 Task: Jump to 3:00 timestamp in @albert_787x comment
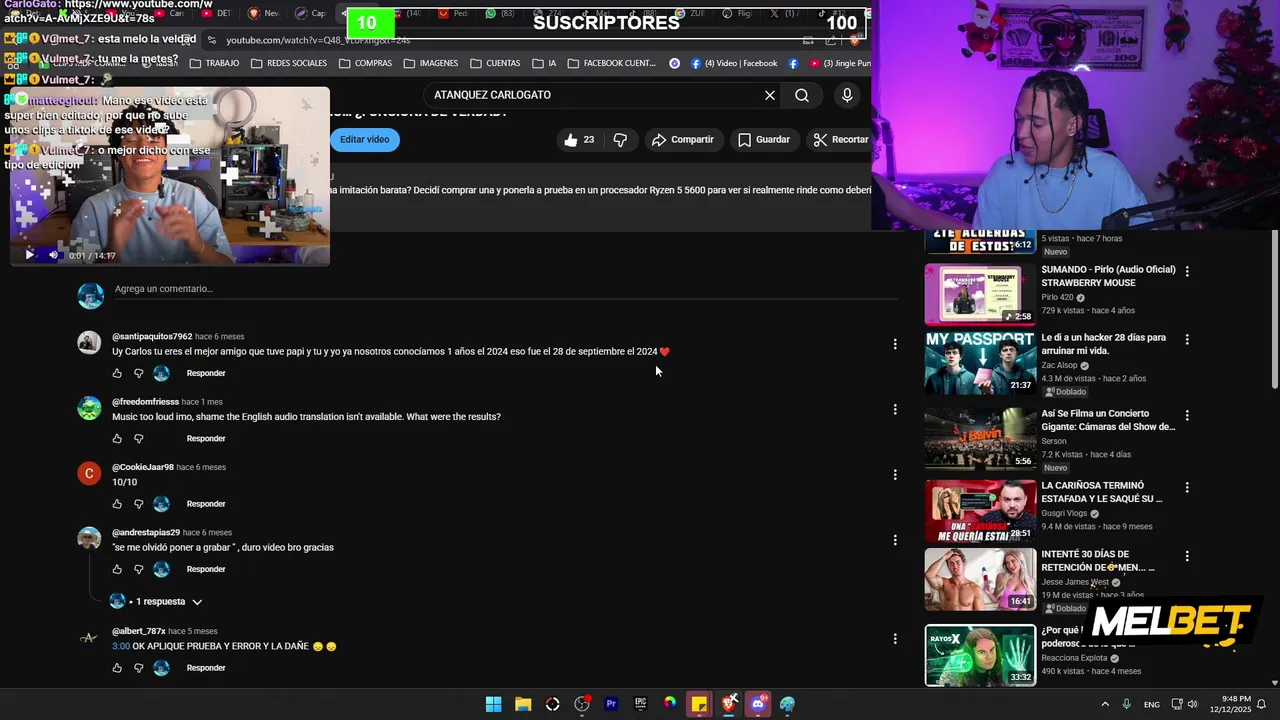[120, 646]
